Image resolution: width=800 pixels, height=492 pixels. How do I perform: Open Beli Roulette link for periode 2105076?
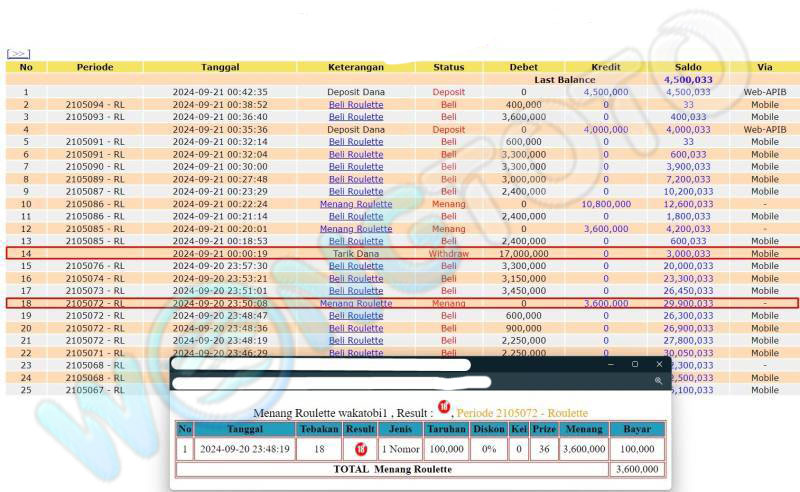pos(356,266)
